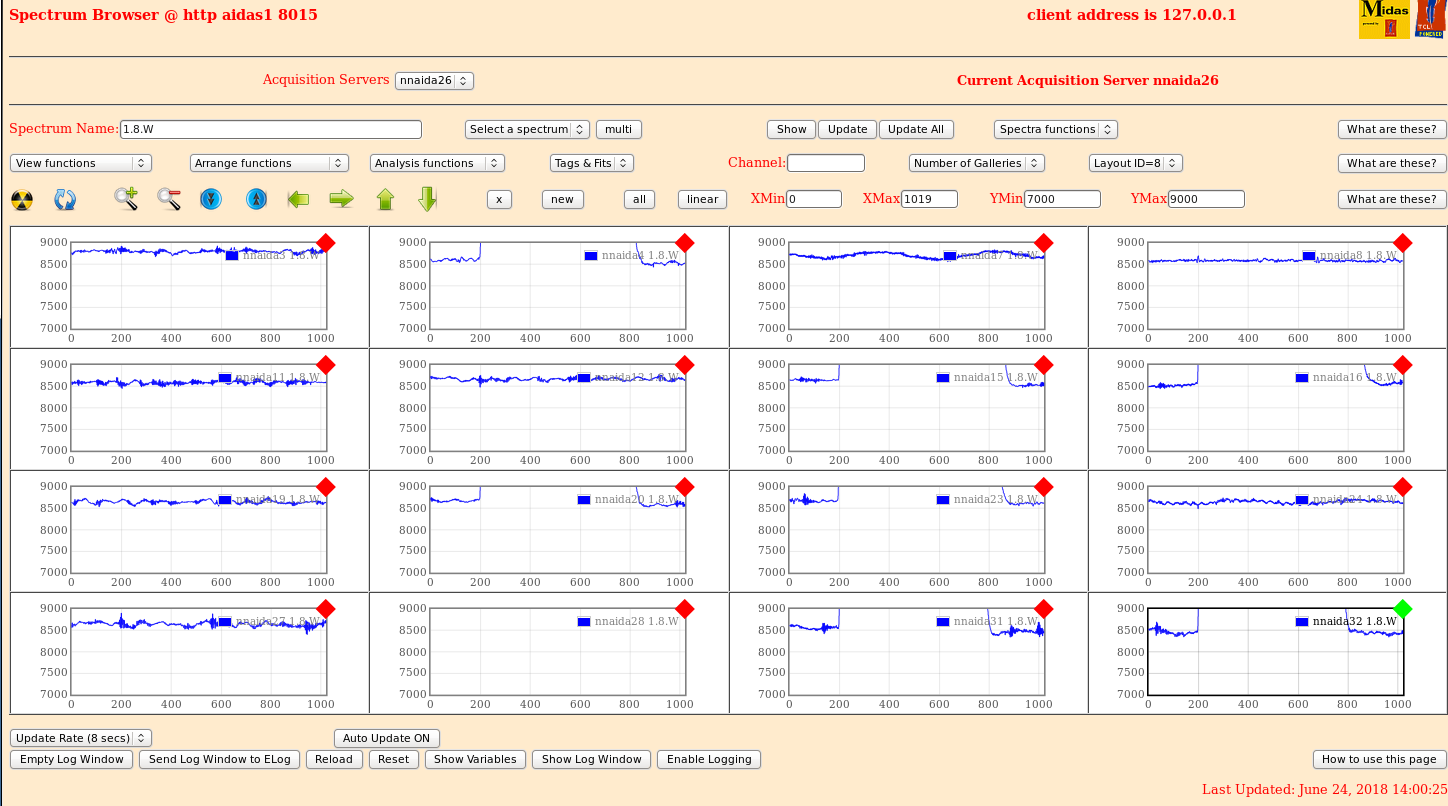Zoom in with the plus magnifier icon
The height and width of the screenshot is (806, 1448).
point(126,199)
